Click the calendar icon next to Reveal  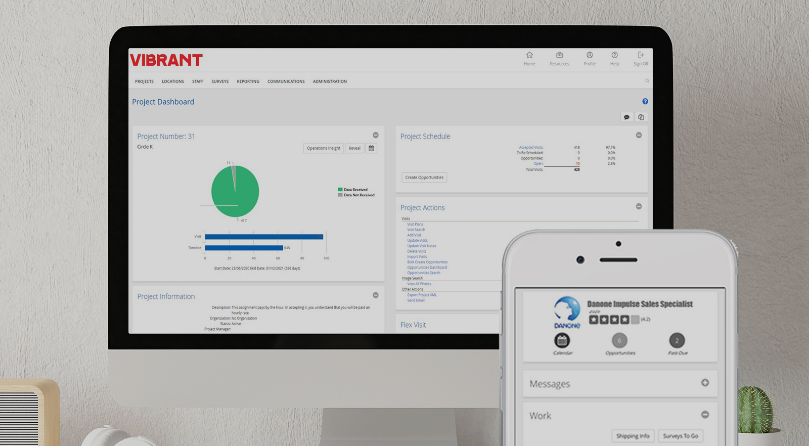[371, 148]
